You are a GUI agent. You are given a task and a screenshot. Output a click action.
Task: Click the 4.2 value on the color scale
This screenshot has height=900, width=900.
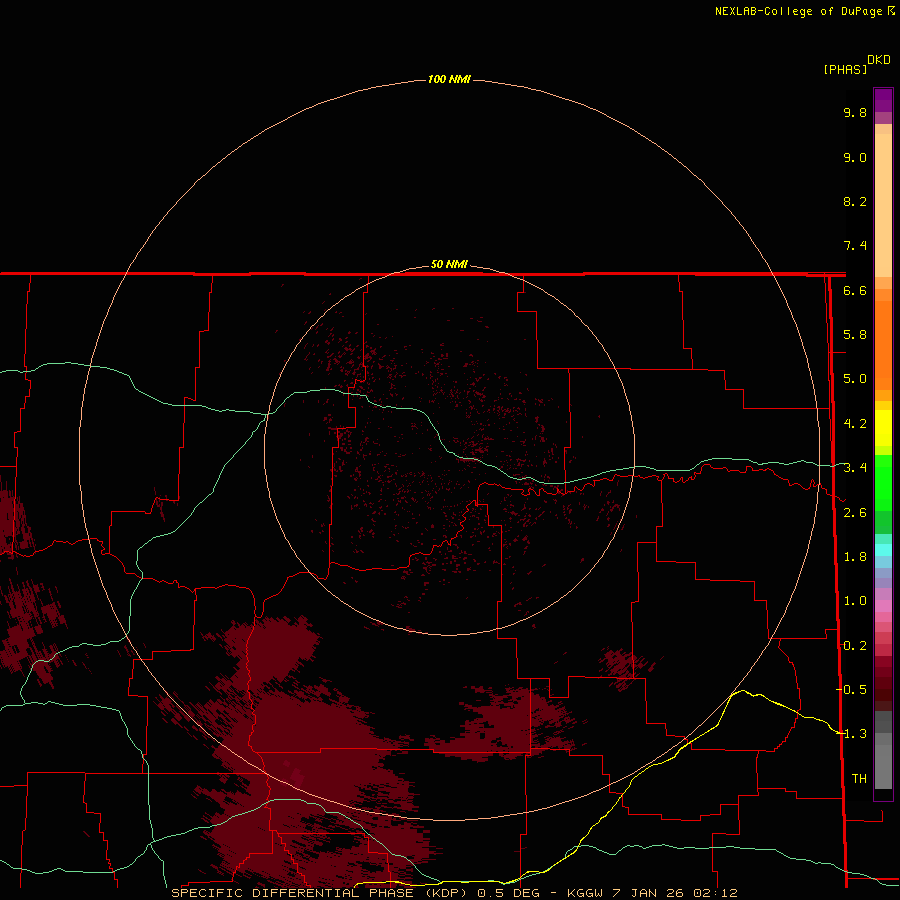pyautogui.click(x=855, y=424)
